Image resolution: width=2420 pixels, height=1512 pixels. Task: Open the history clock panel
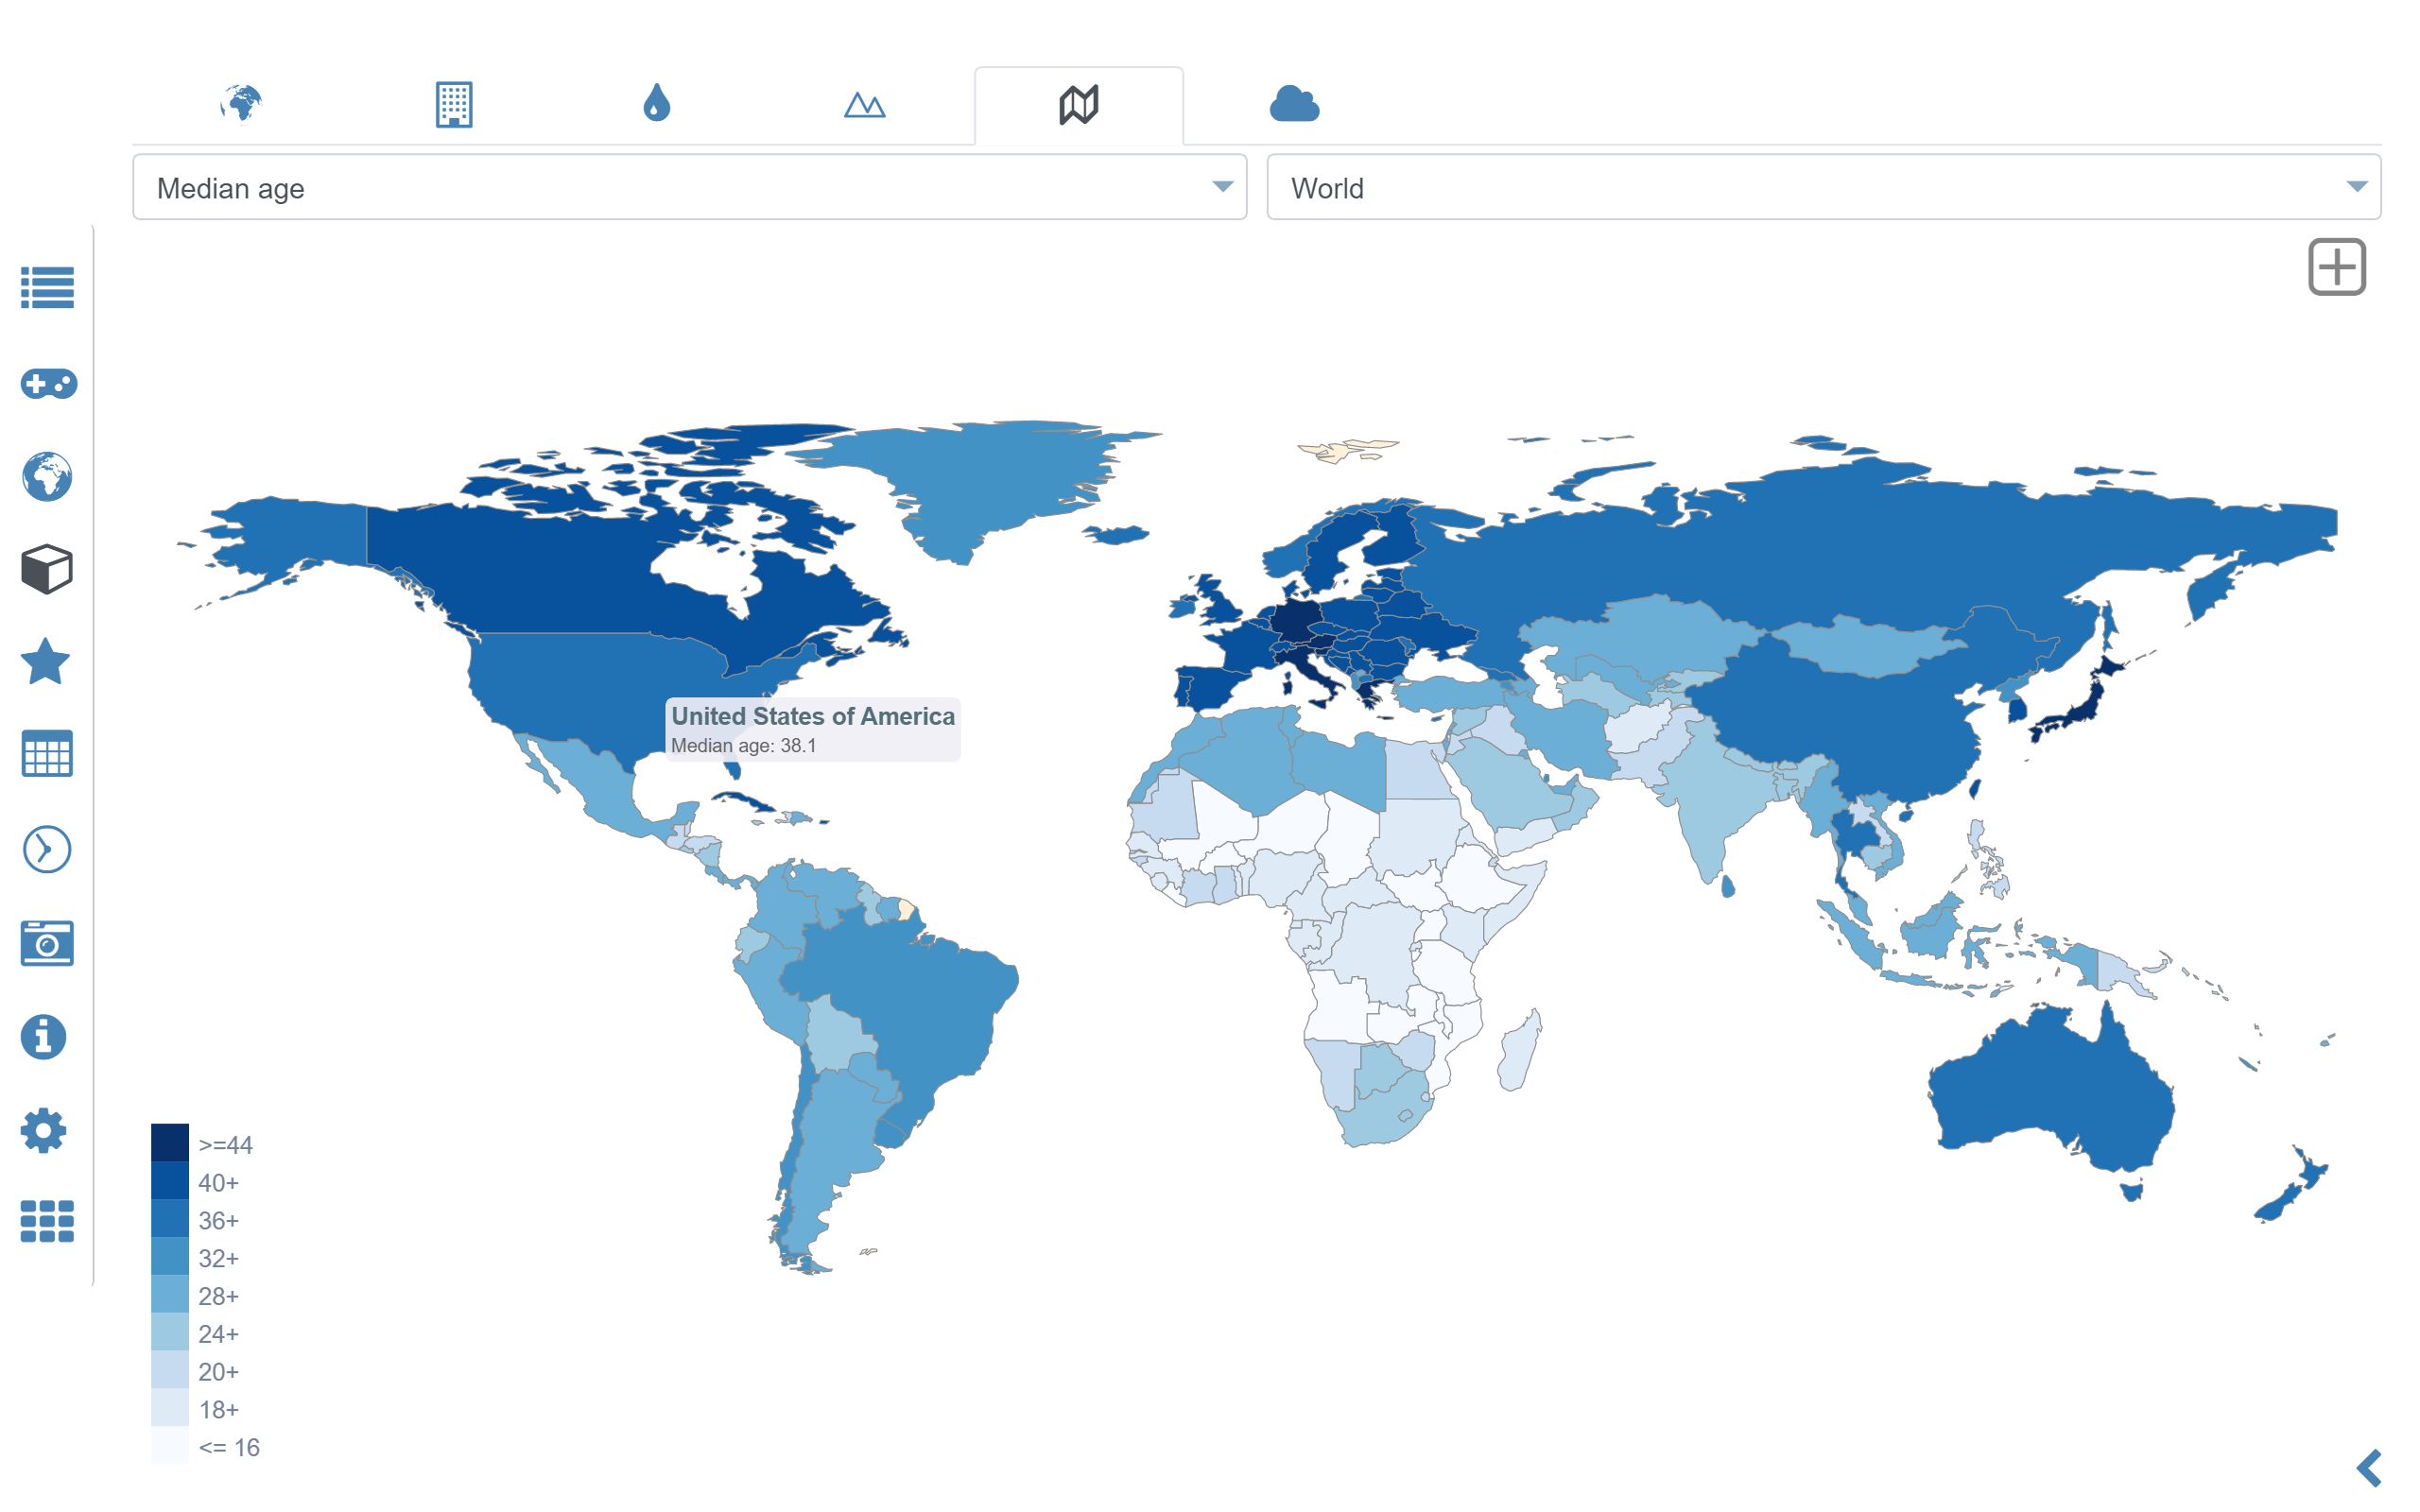coord(47,849)
